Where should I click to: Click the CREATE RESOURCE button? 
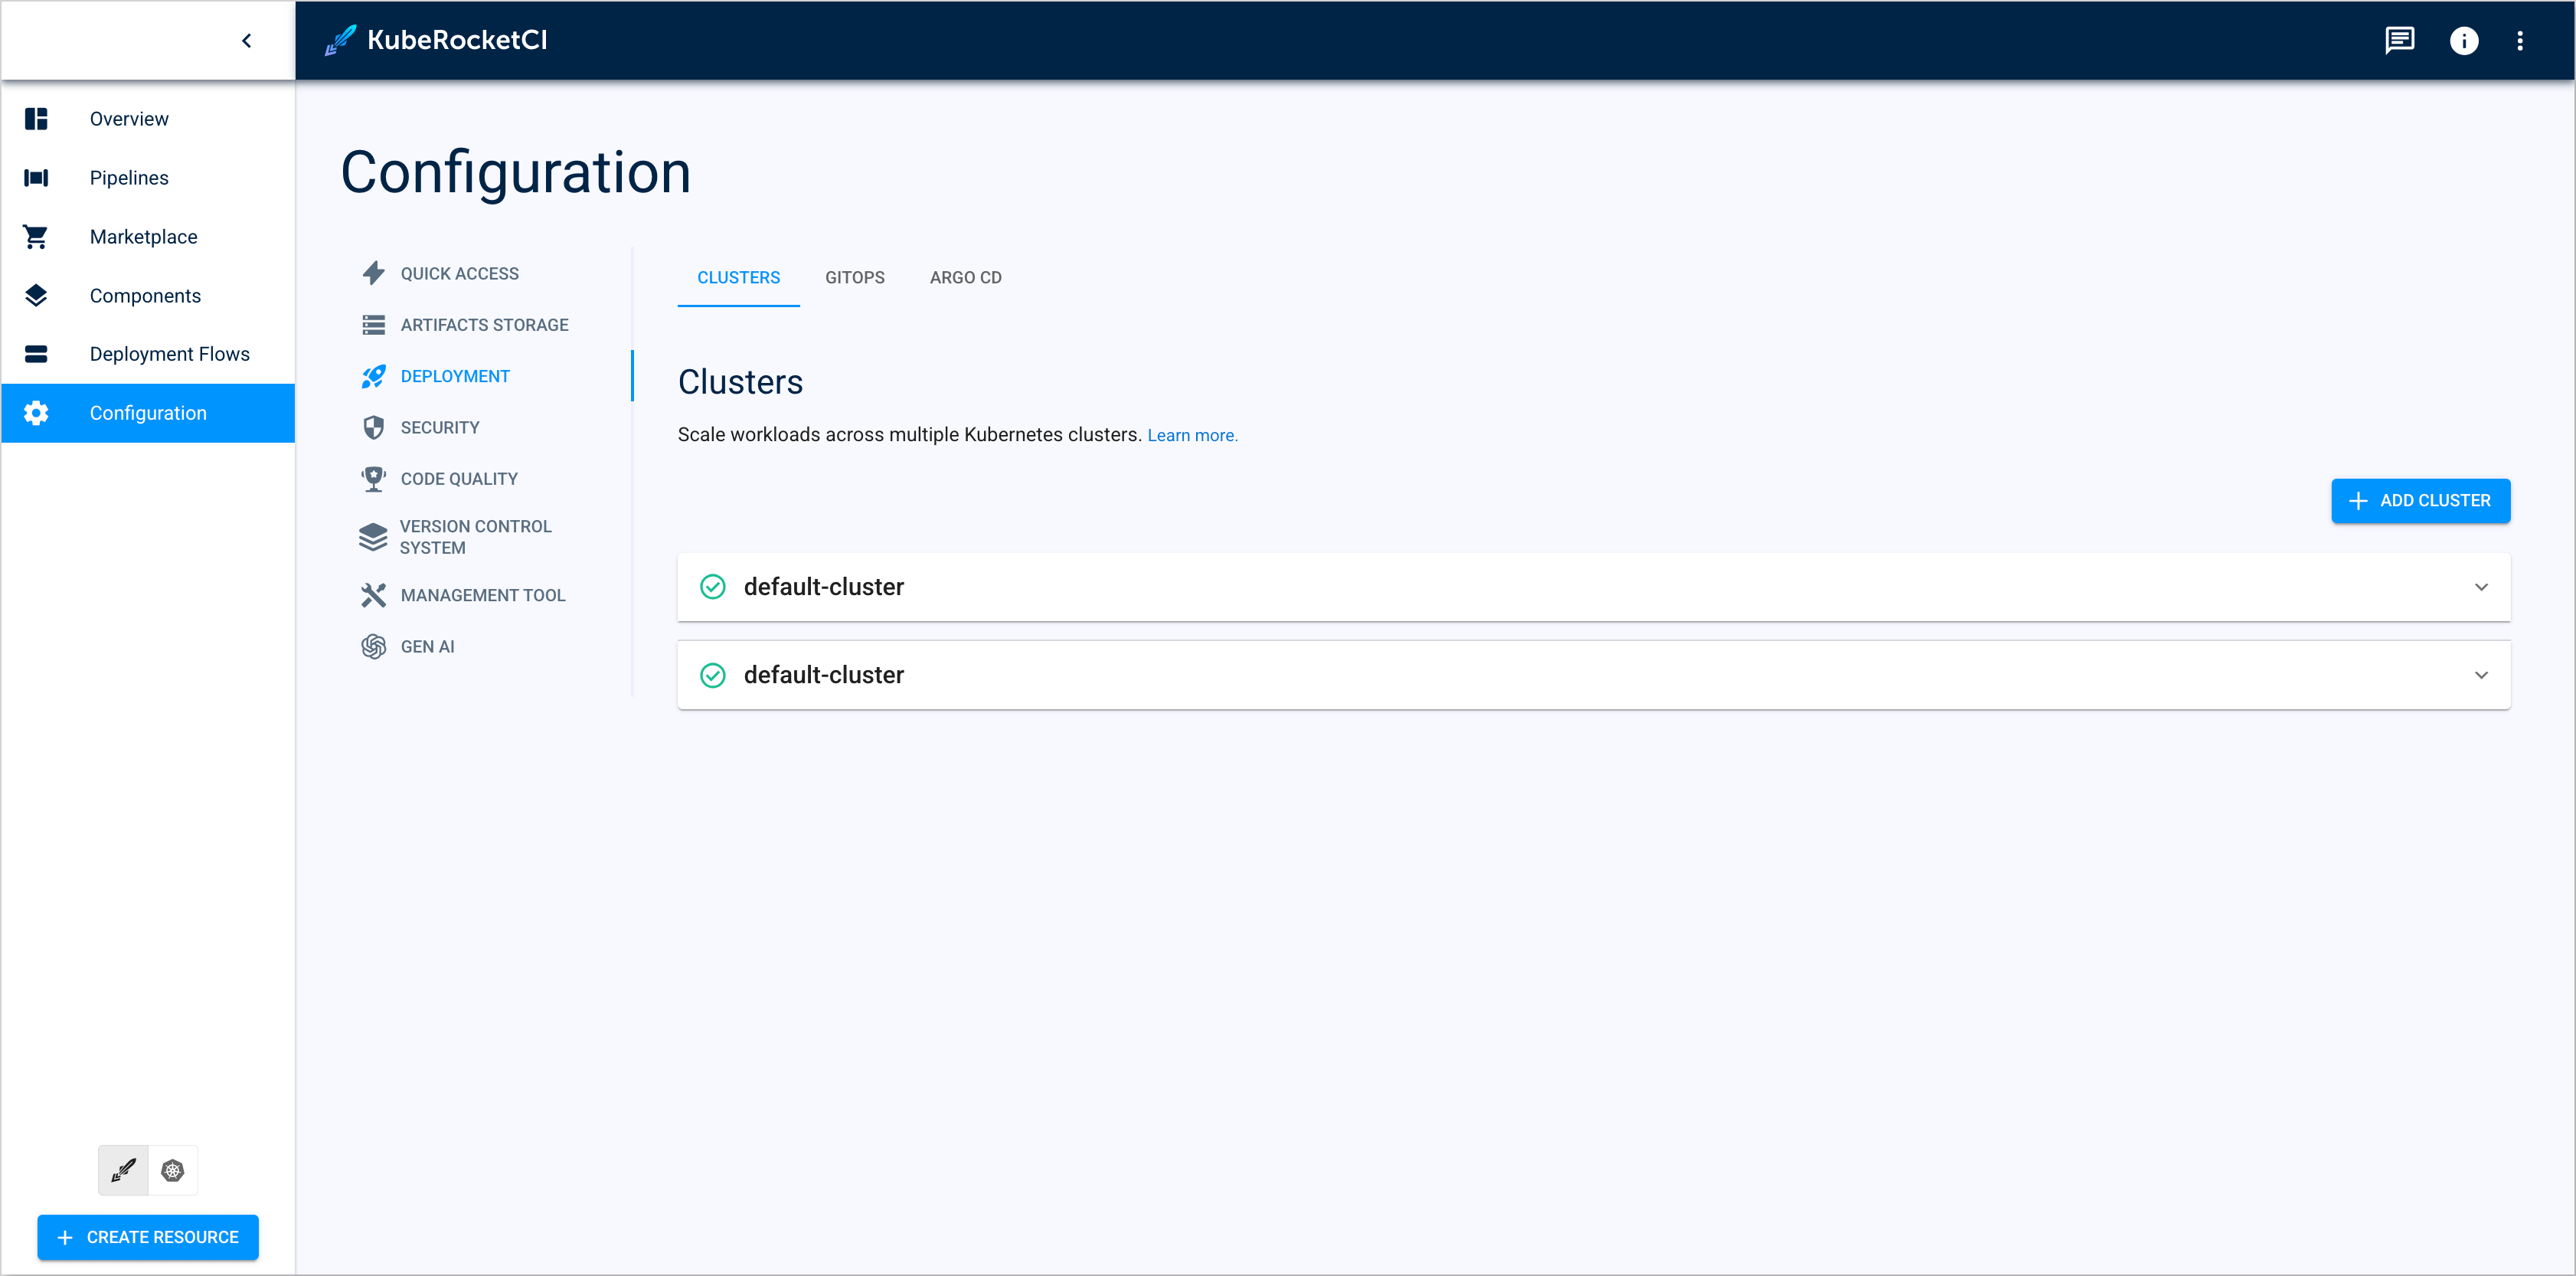click(x=147, y=1237)
